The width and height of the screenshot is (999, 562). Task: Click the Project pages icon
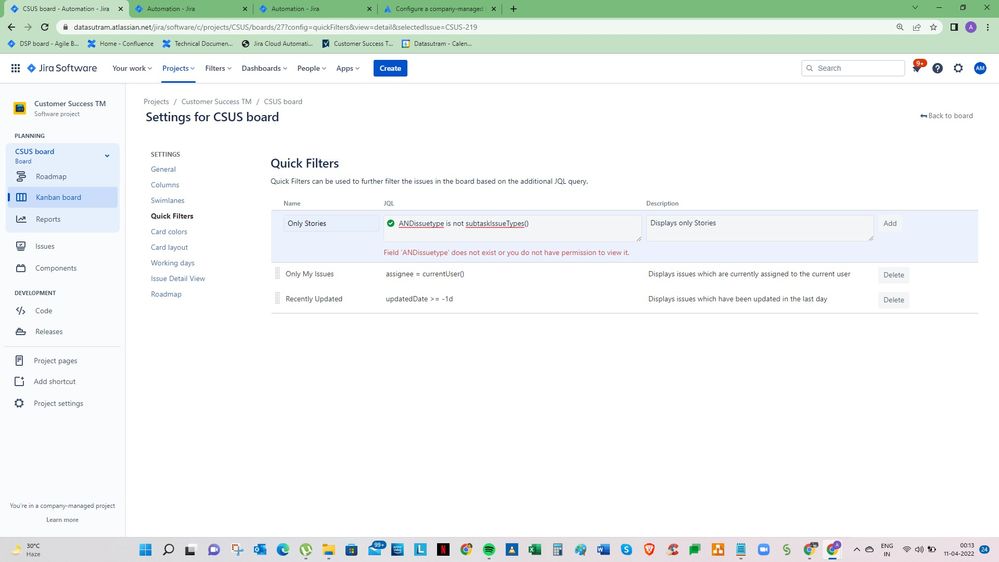click(19, 361)
